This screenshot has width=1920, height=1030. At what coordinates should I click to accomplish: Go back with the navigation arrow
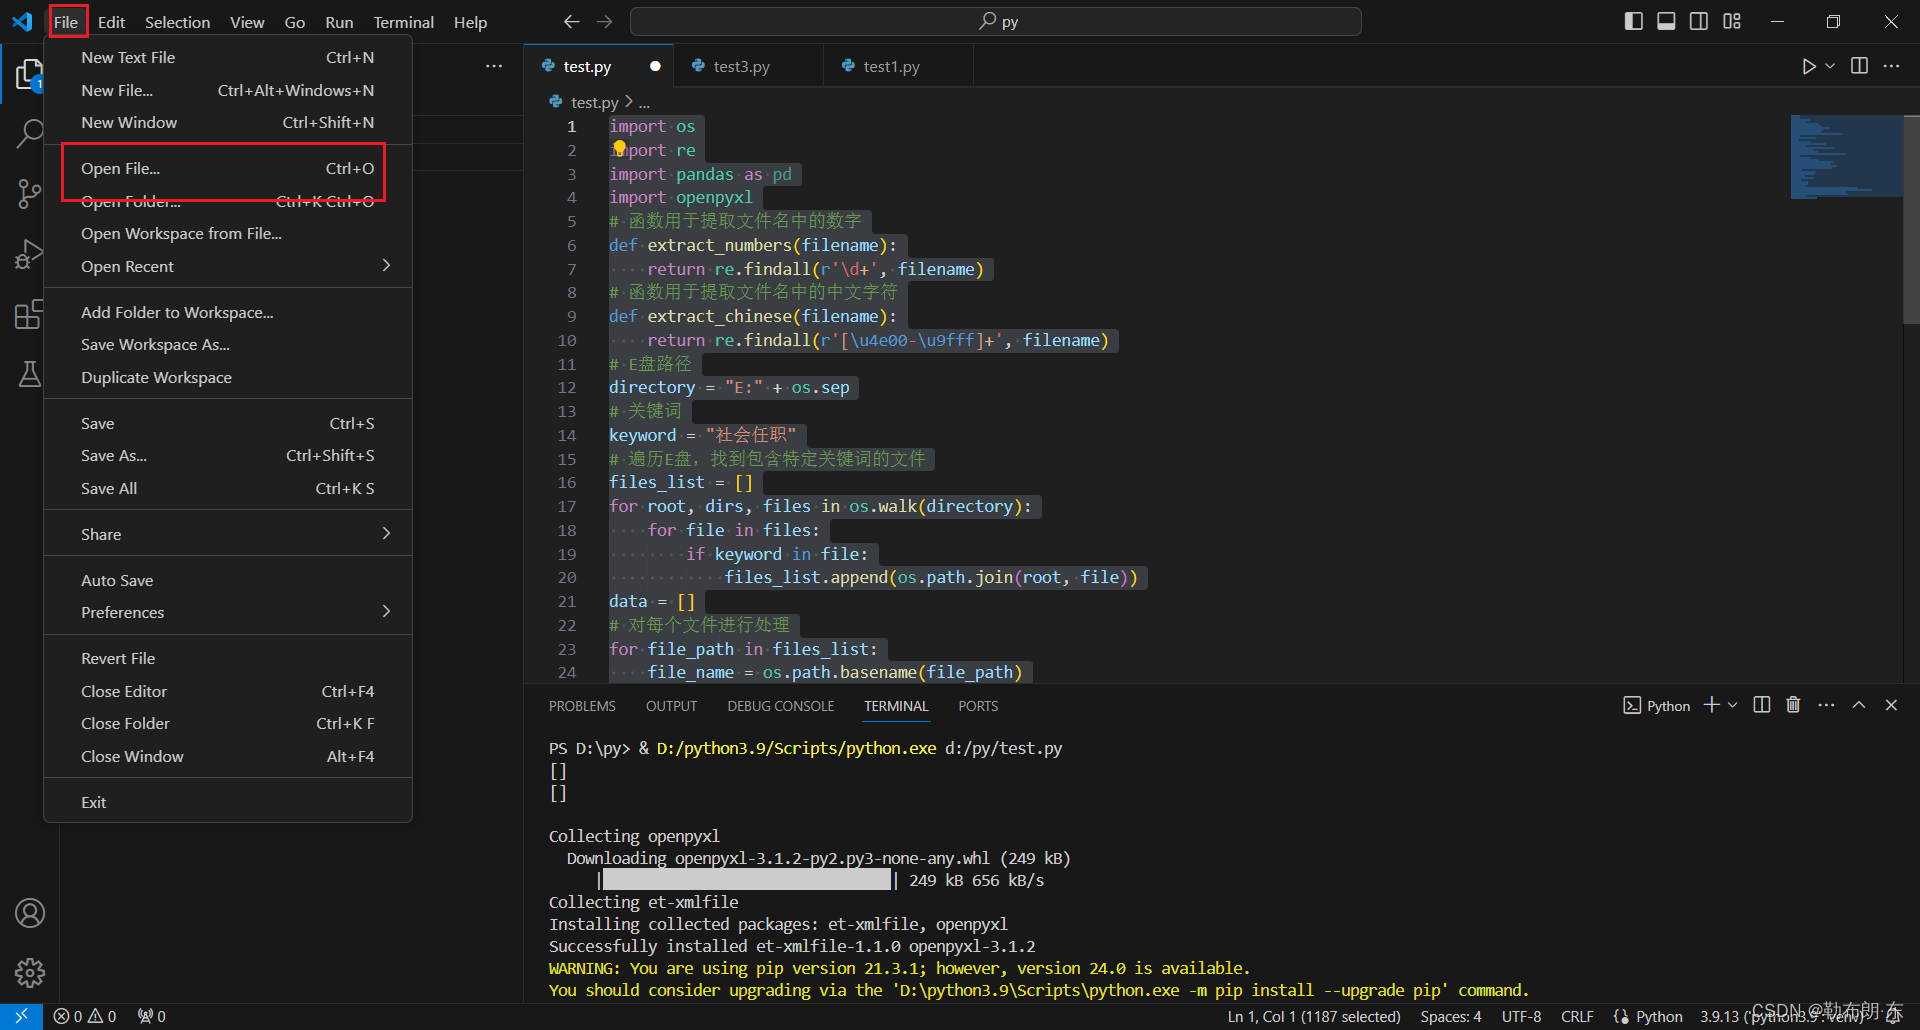click(572, 21)
